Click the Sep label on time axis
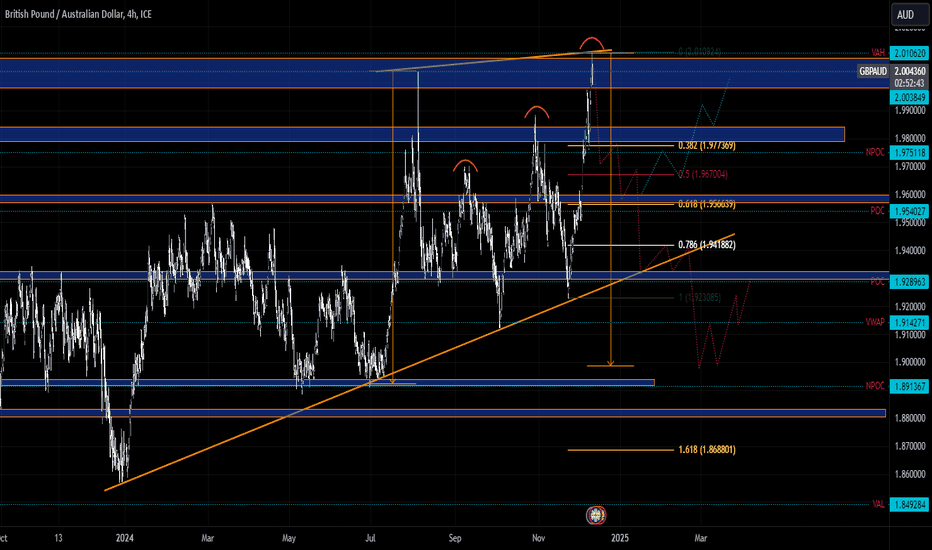 [x=455, y=538]
